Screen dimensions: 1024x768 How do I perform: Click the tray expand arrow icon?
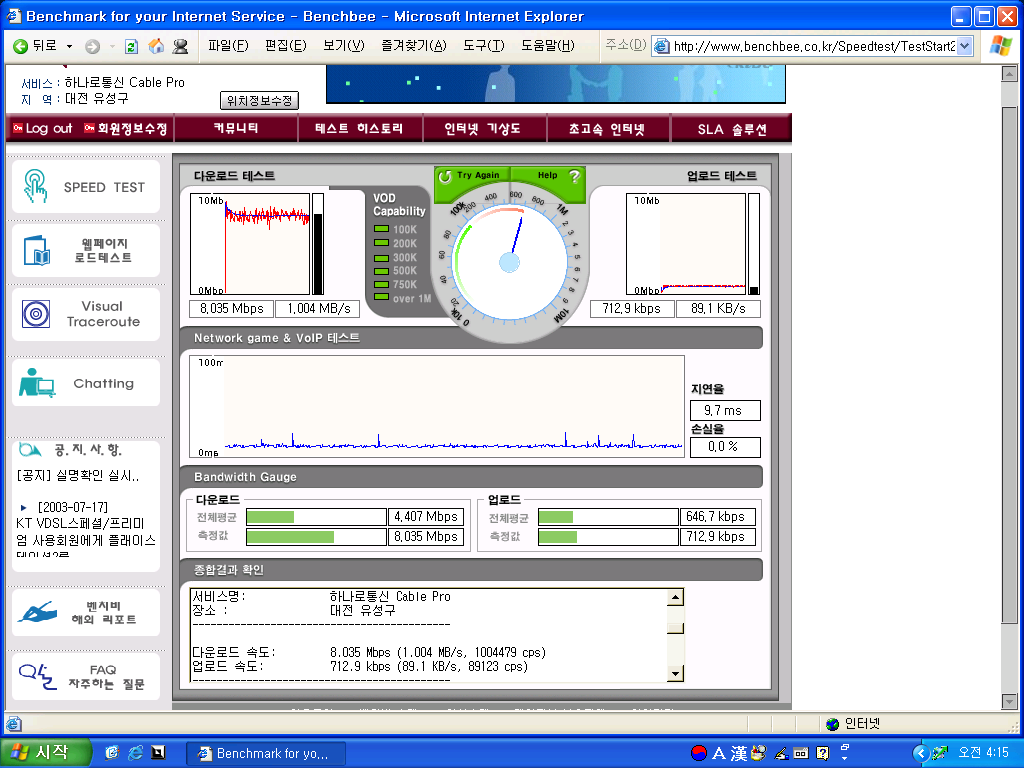pos(920,753)
